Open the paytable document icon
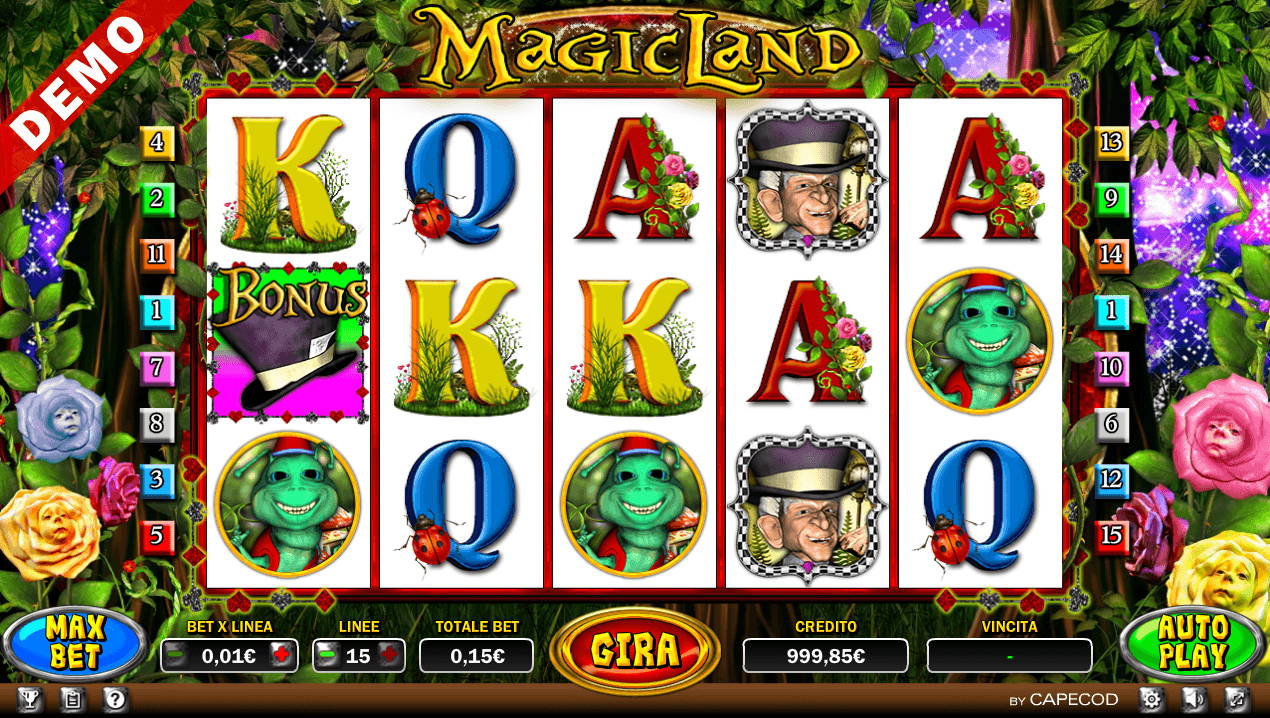 point(72,700)
